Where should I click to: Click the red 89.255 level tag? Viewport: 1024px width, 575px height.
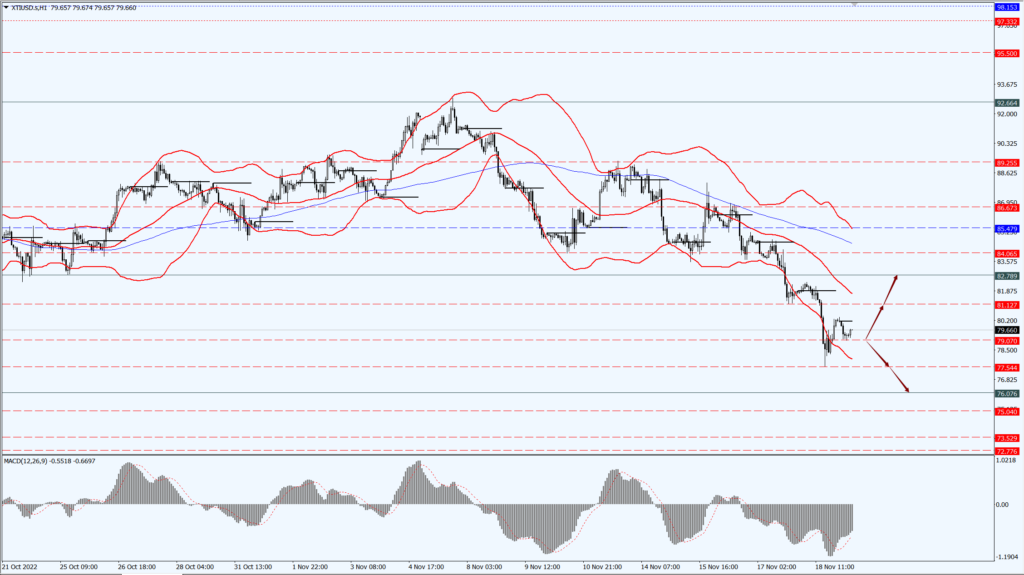[1007, 162]
